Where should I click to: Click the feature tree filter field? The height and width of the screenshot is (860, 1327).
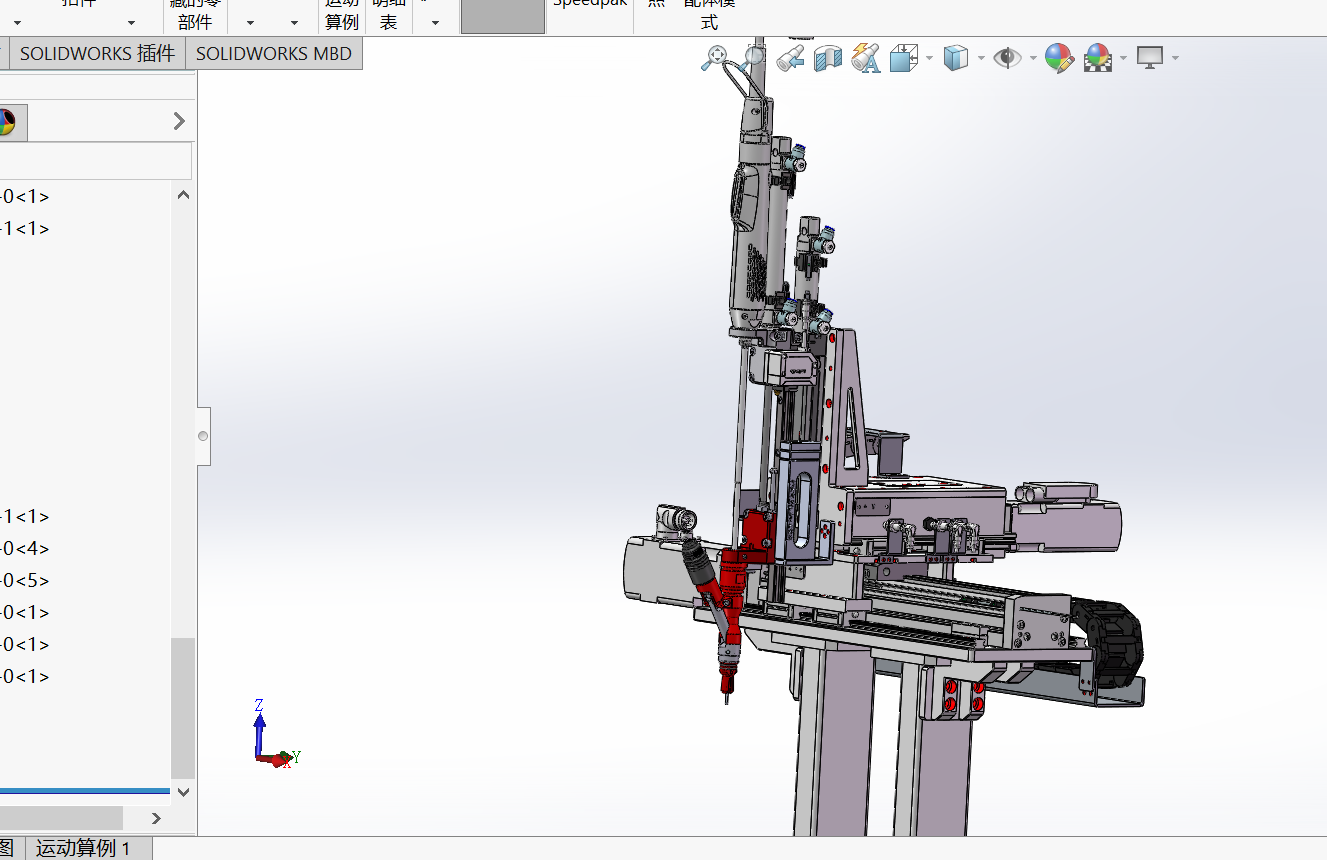click(x=95, y=161)
